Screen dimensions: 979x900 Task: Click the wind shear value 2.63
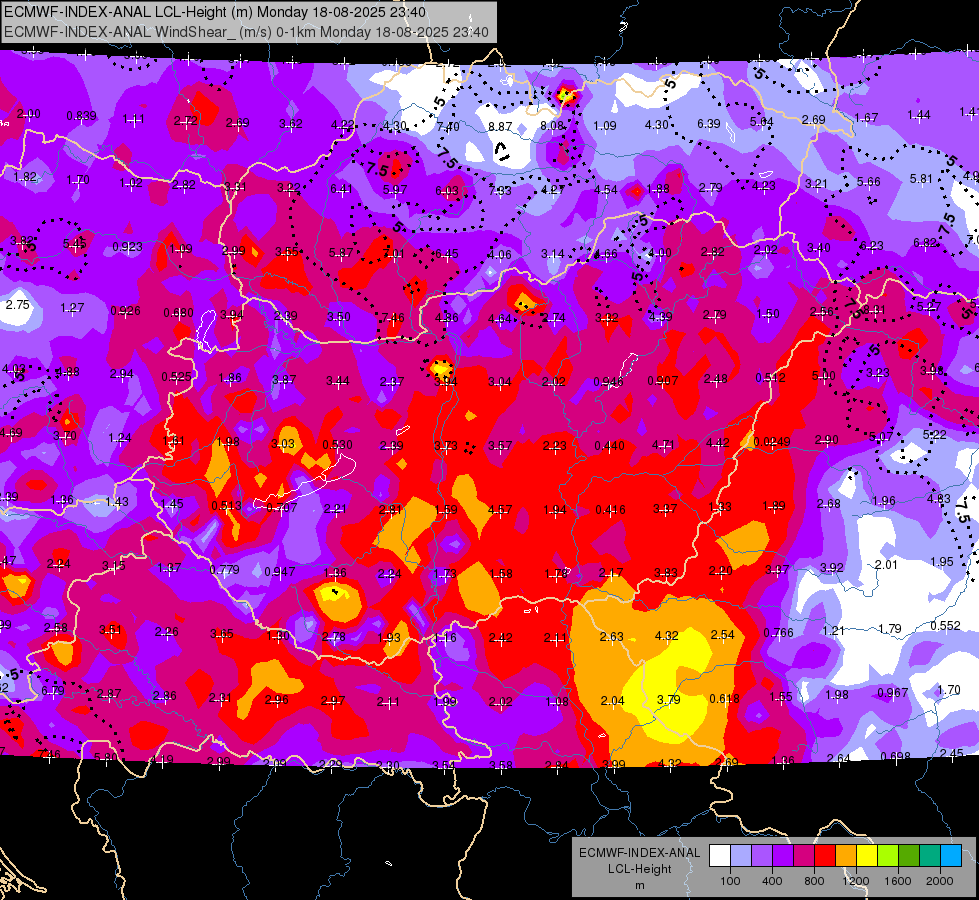pos(611,636)
